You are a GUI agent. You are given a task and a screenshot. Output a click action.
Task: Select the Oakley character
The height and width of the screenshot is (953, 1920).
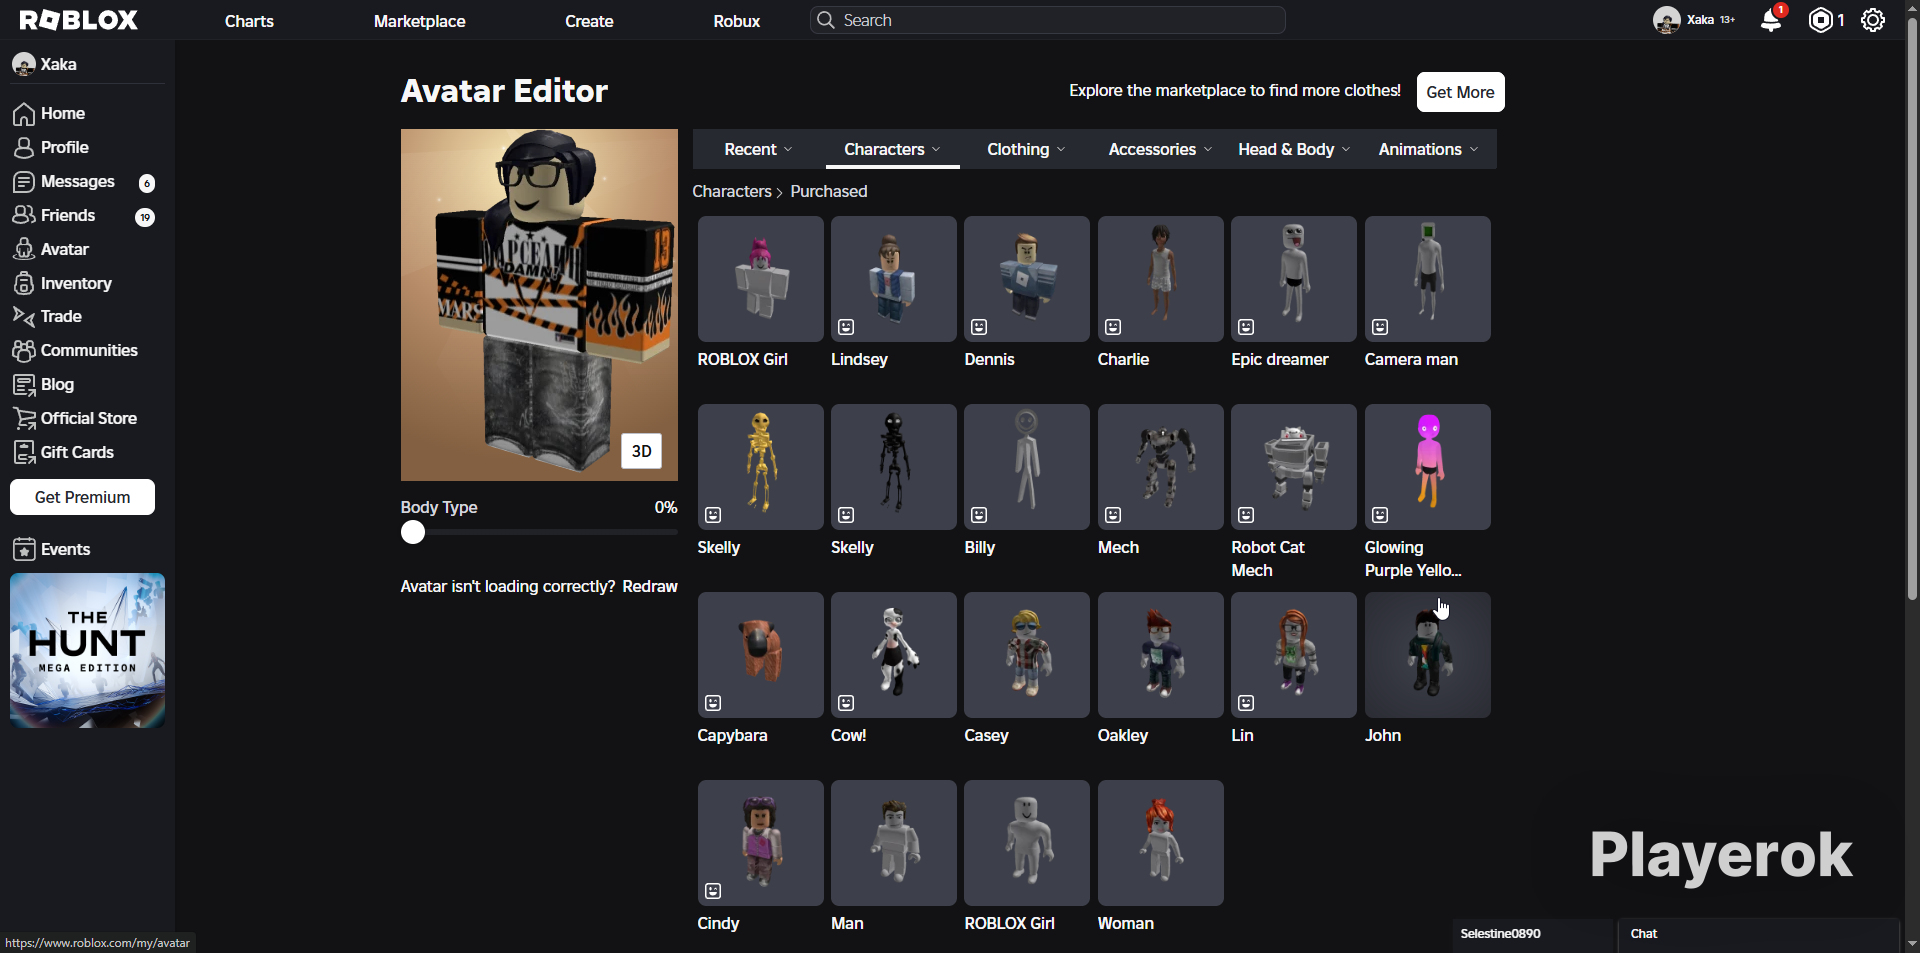click(x=1161, y=655)
